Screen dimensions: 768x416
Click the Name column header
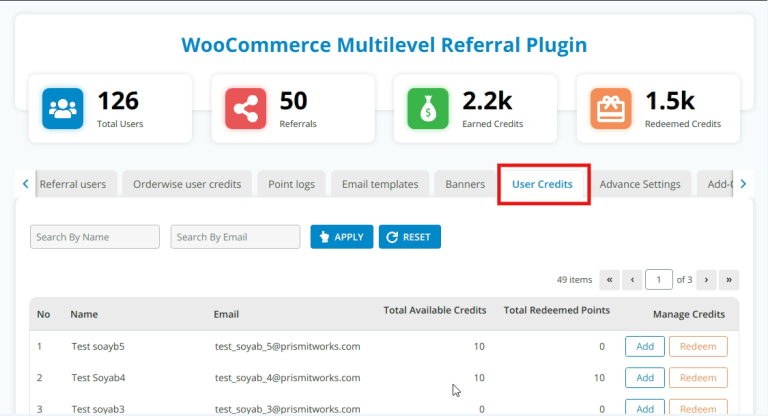(x=84, y=314)
